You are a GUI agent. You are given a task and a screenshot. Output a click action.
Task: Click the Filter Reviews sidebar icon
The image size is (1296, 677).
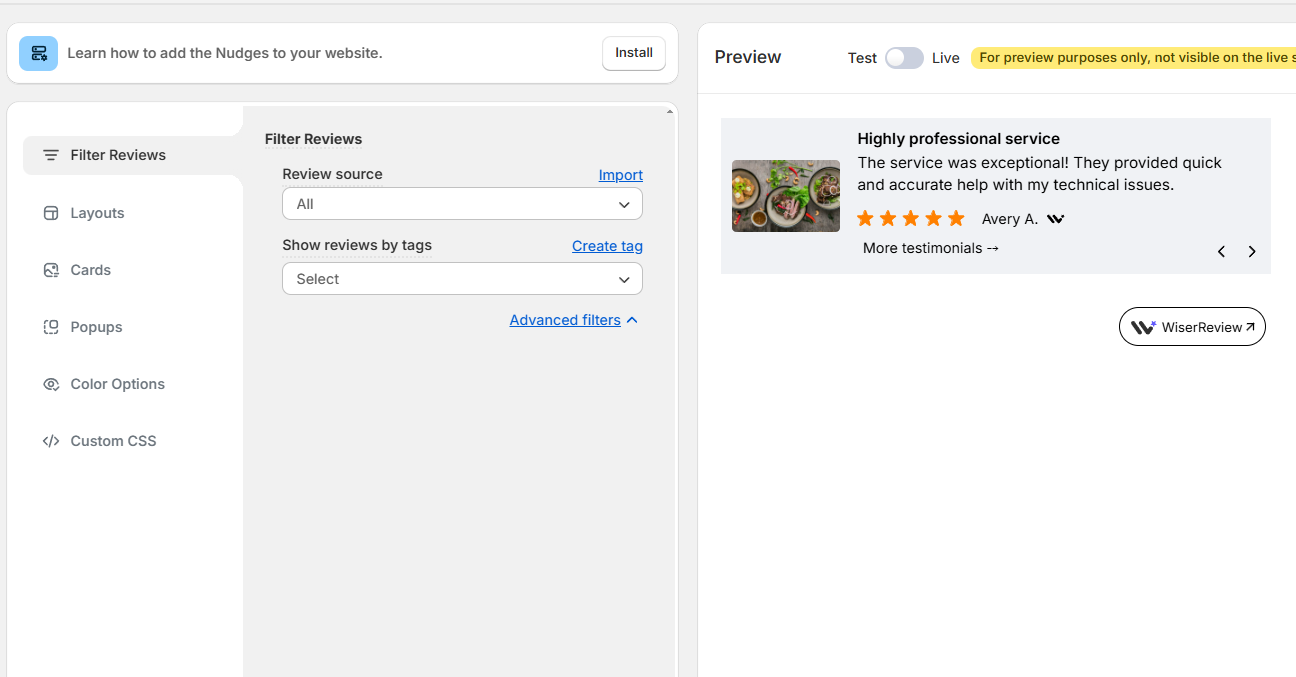(51, 155)
